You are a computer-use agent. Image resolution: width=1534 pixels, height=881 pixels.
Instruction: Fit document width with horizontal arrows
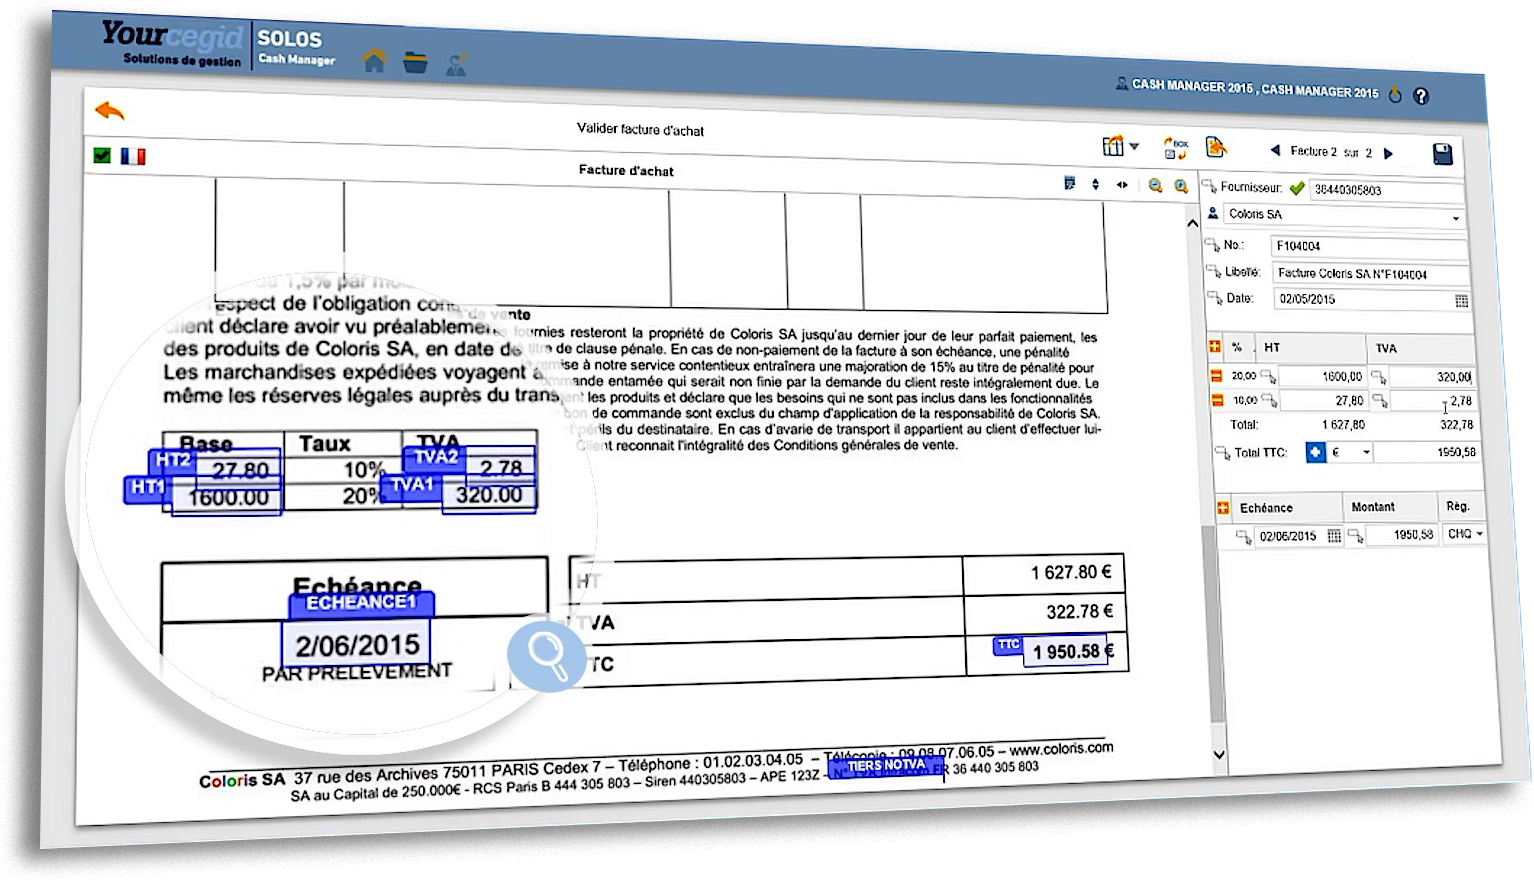pos(1122,185)
